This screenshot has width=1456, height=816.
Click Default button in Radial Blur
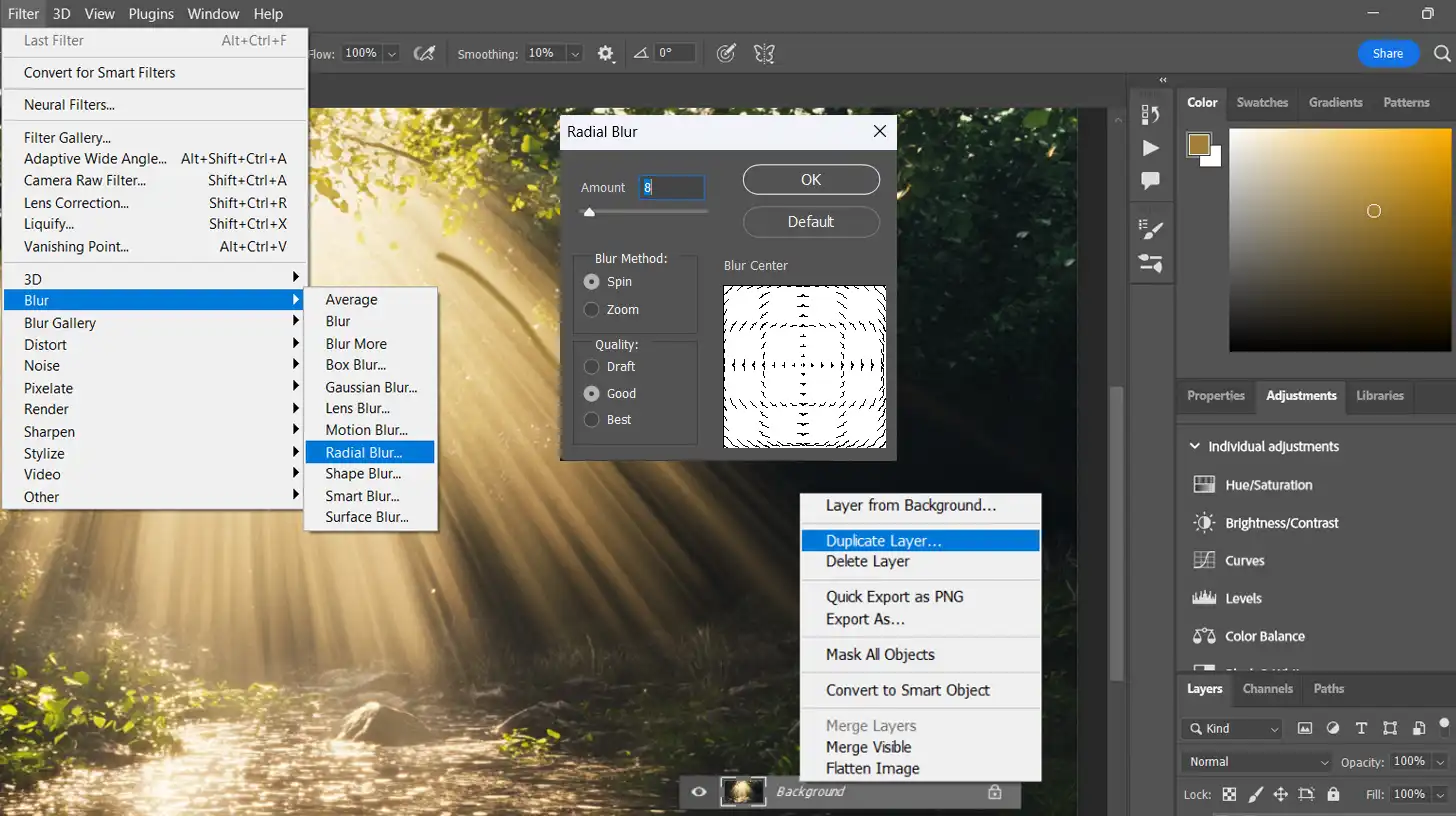tap(811, 222)
